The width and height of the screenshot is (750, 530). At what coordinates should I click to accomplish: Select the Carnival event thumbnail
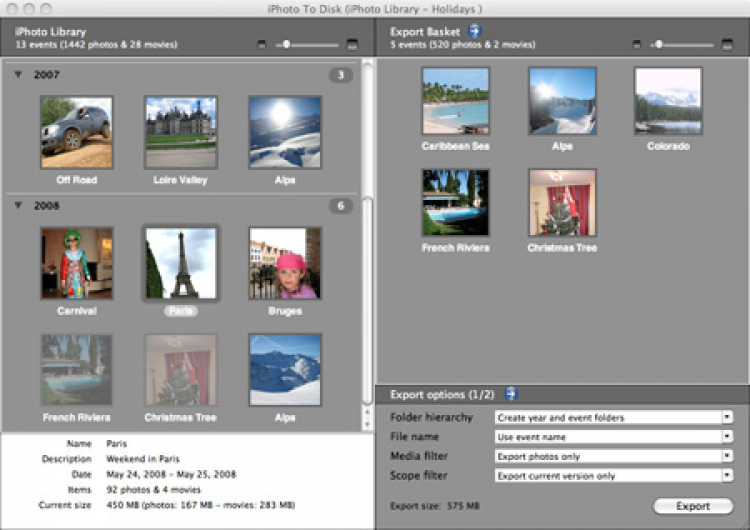click(77, 264)
